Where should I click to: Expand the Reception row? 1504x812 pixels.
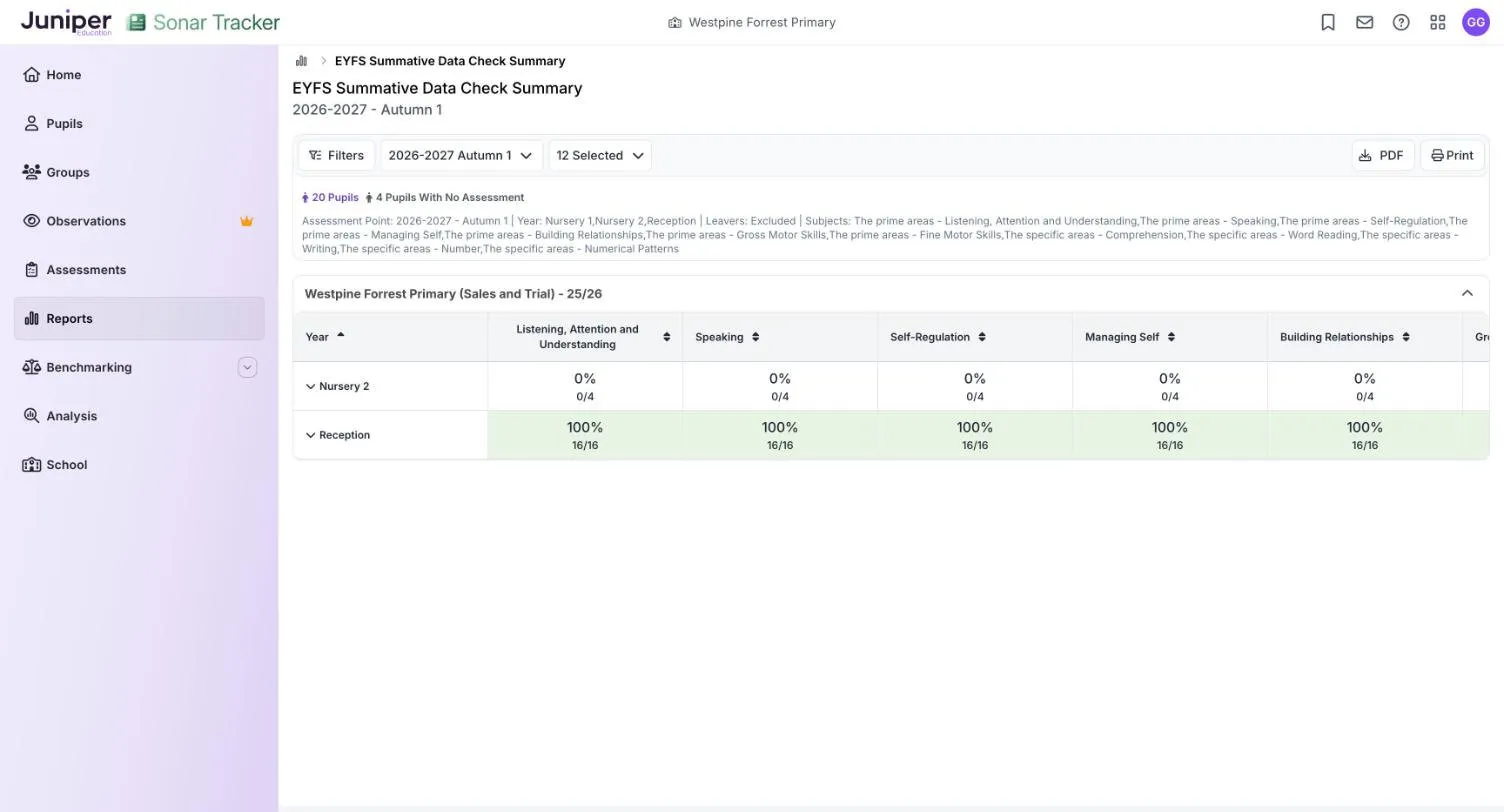tap(310, 436)
